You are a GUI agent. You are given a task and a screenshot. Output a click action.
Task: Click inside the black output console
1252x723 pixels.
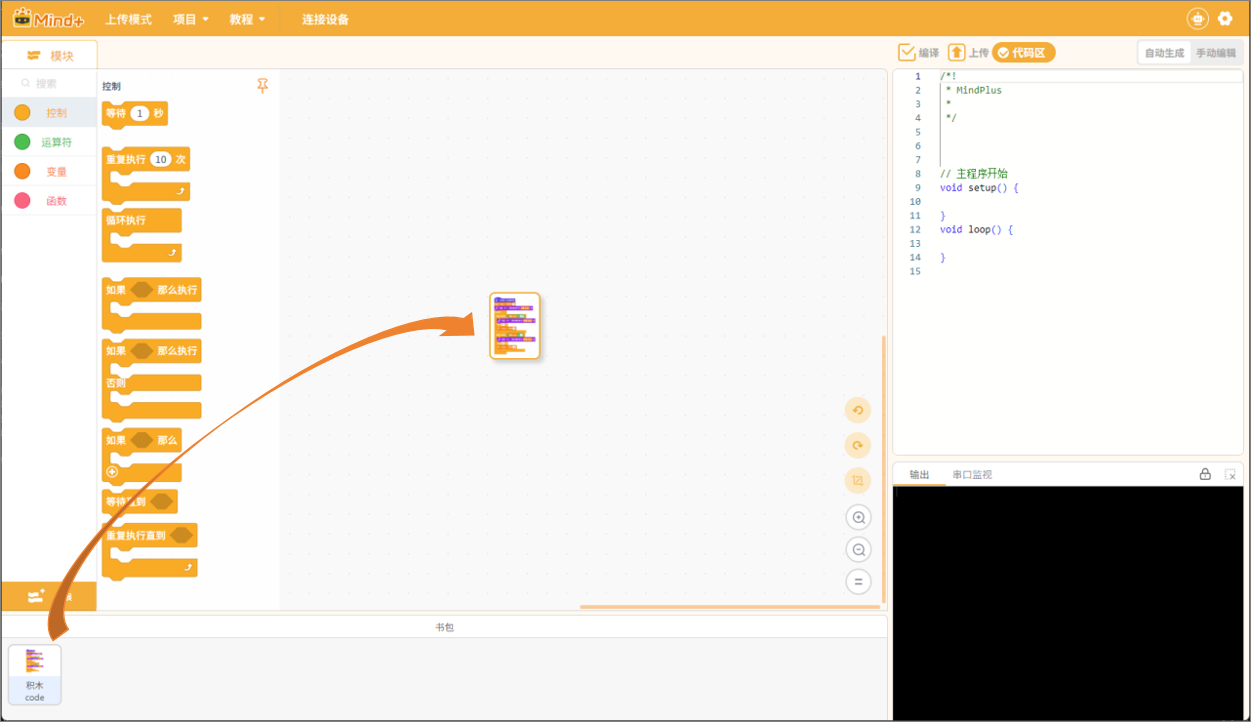point(1068,603)
